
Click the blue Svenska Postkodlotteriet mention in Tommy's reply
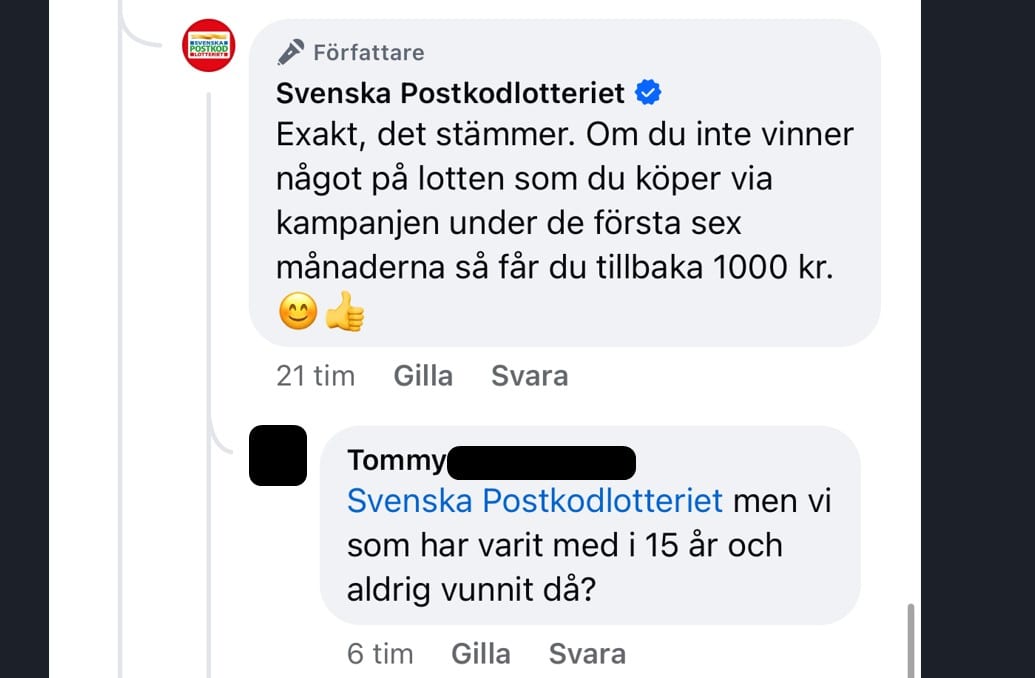coord(534,501)
